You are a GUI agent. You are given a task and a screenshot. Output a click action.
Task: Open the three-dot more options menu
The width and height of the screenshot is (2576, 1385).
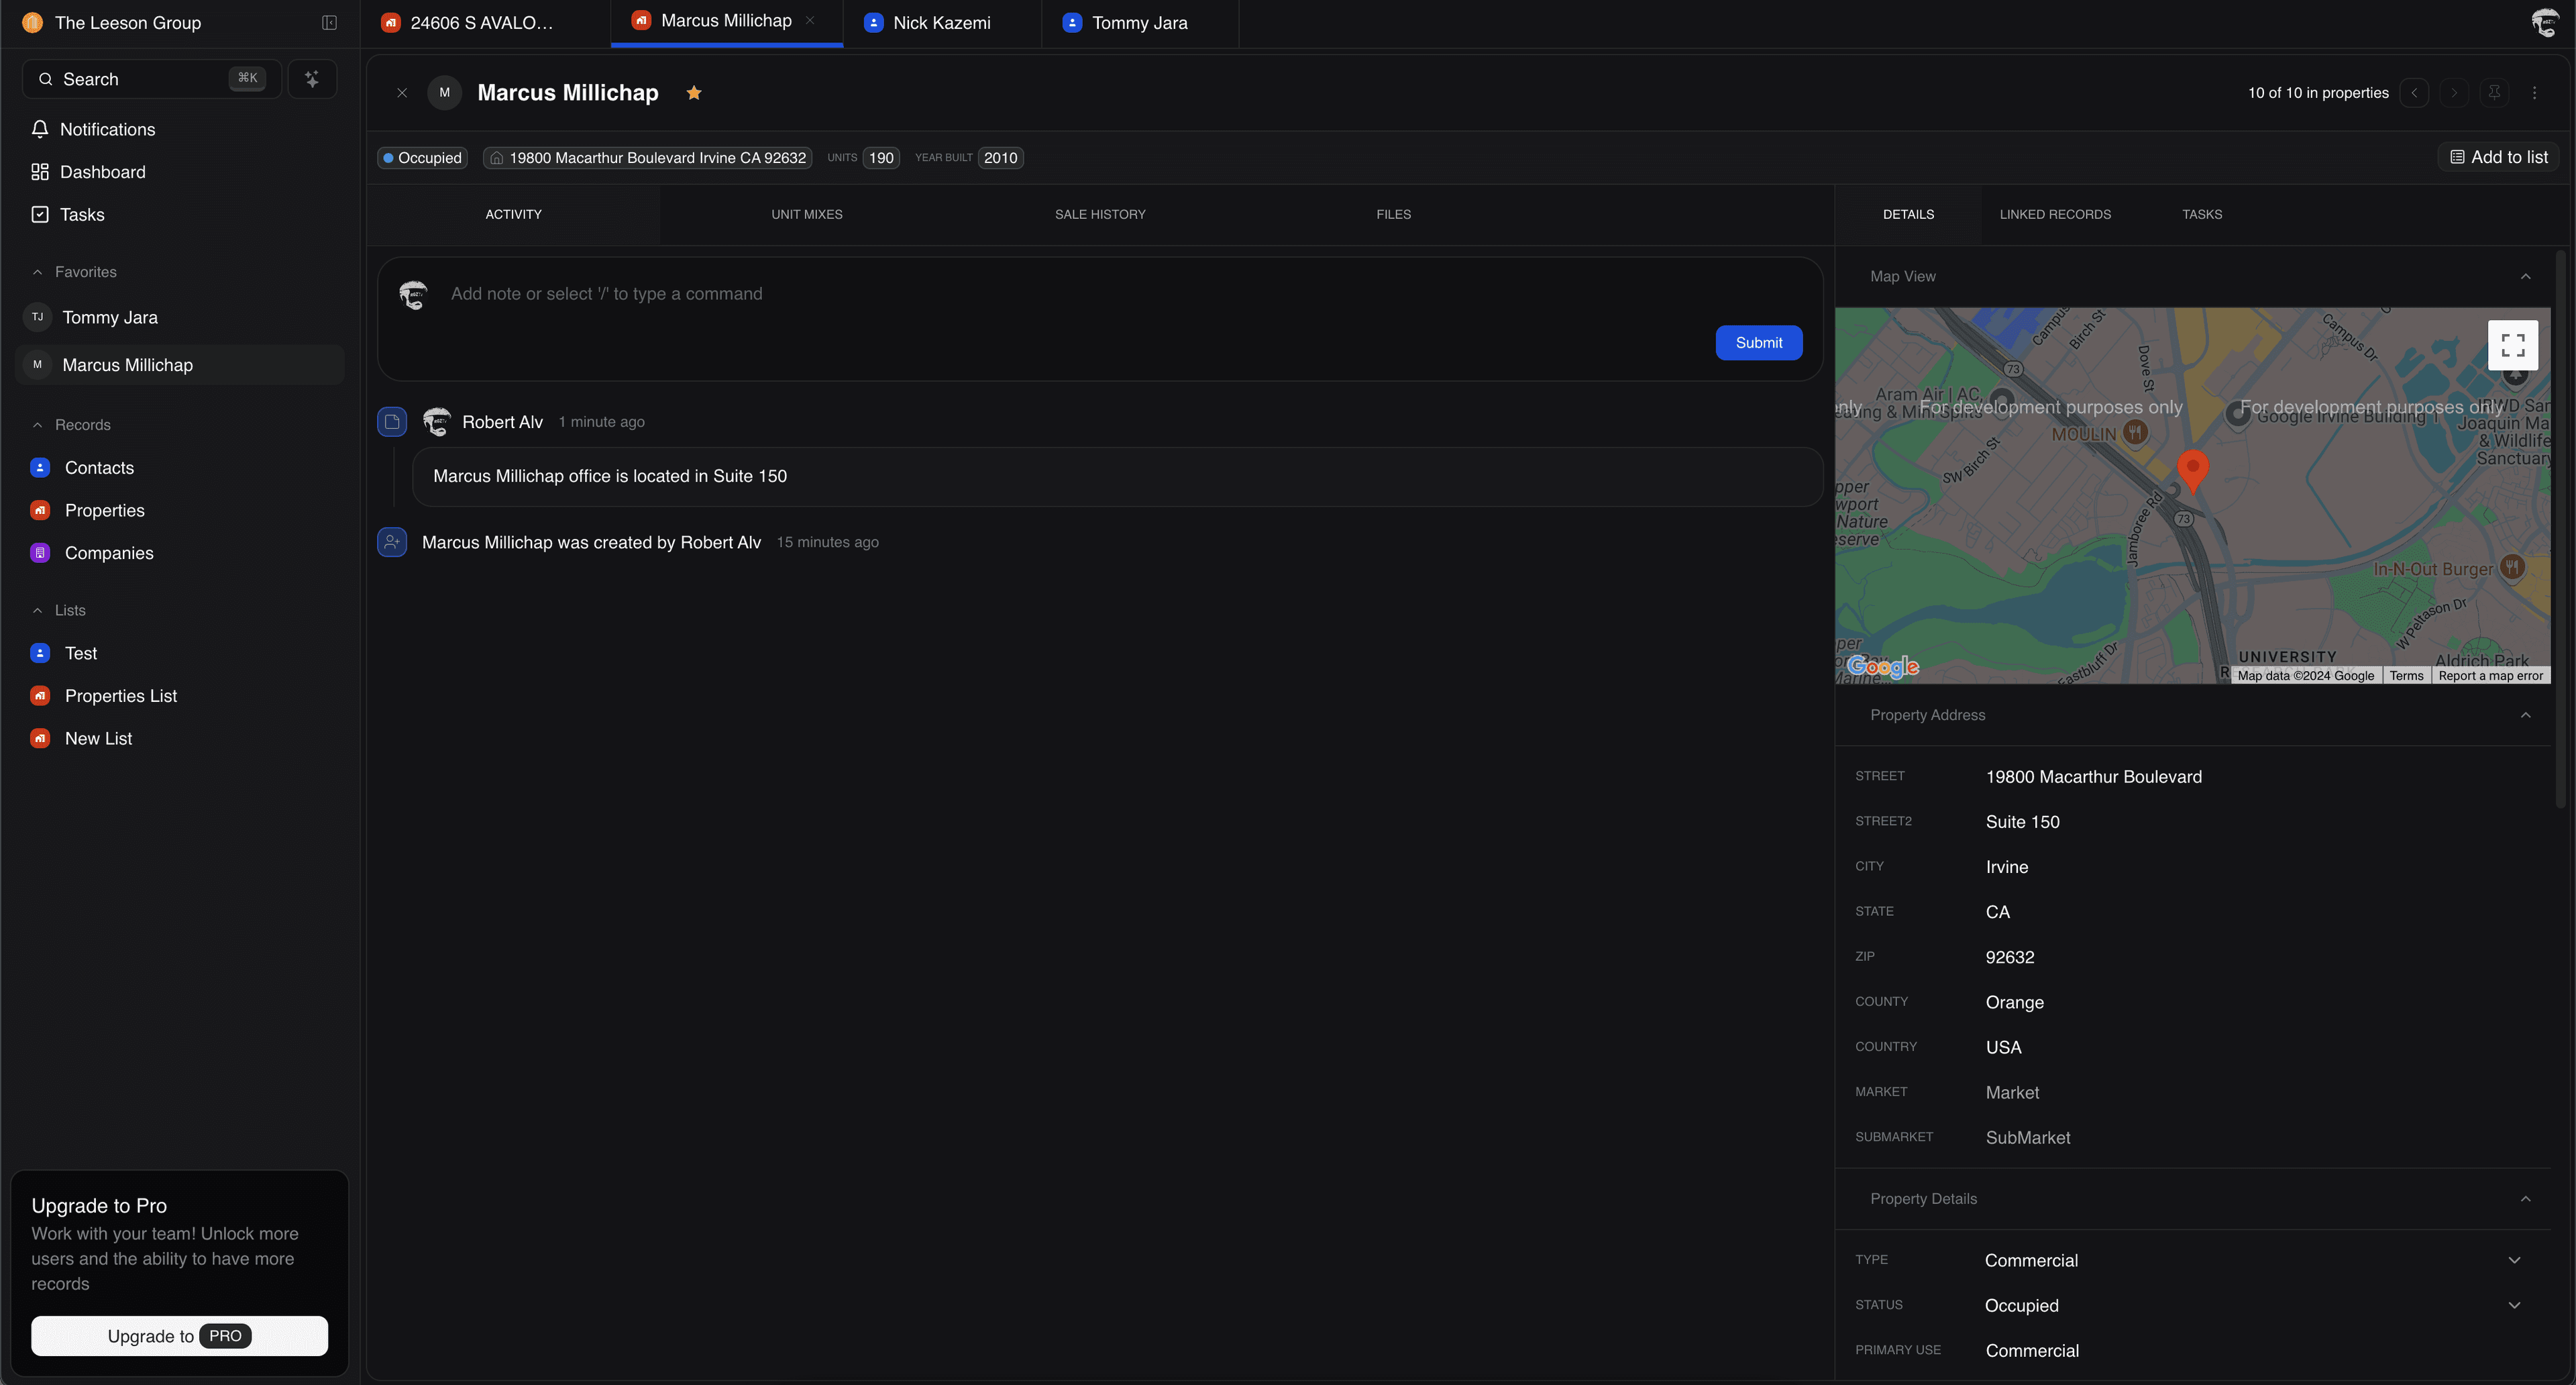tap(2534, 93)
